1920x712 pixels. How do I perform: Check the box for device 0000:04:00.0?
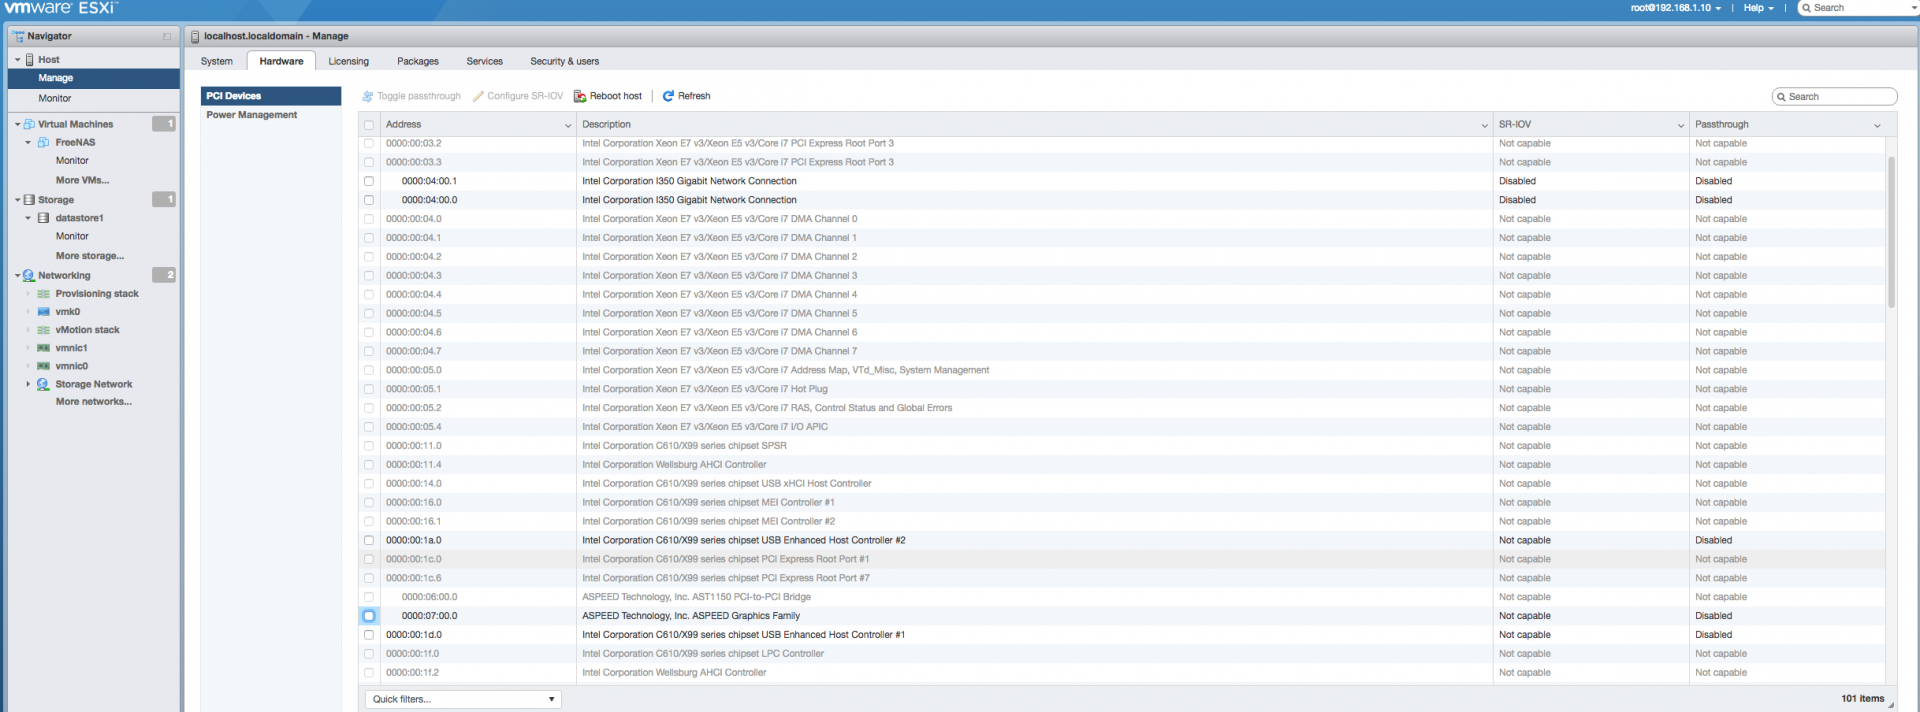[369, 200]
